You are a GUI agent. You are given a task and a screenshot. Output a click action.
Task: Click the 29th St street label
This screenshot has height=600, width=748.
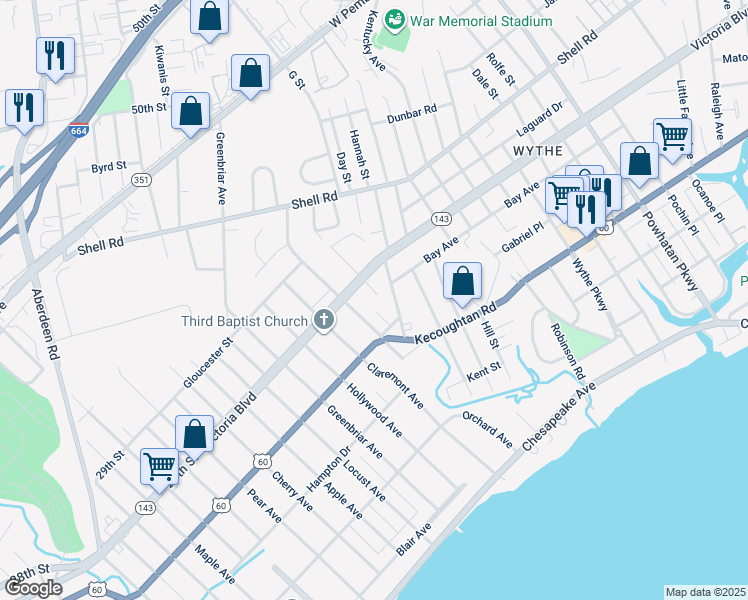(x=110, y=465)
